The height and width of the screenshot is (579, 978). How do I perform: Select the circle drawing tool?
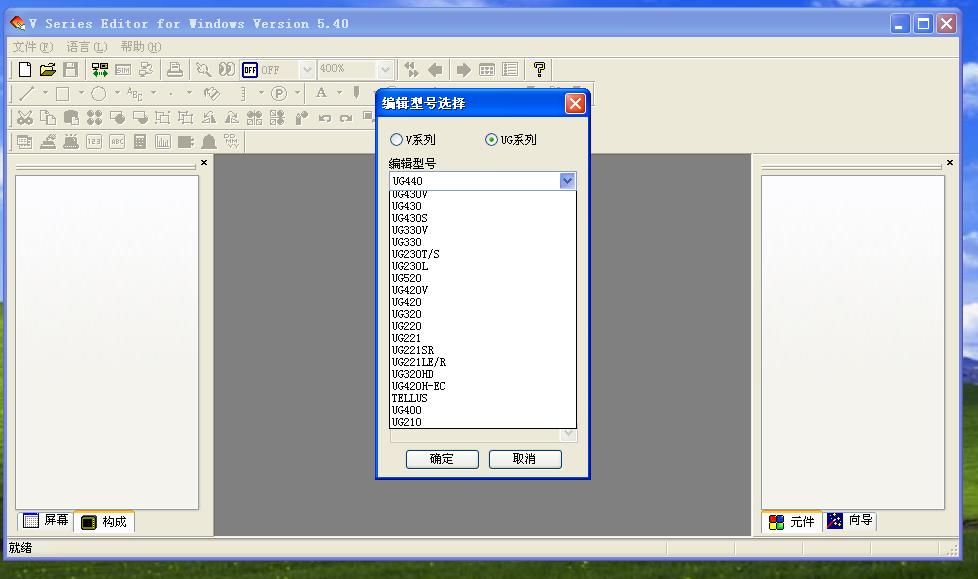coord(99,94)
